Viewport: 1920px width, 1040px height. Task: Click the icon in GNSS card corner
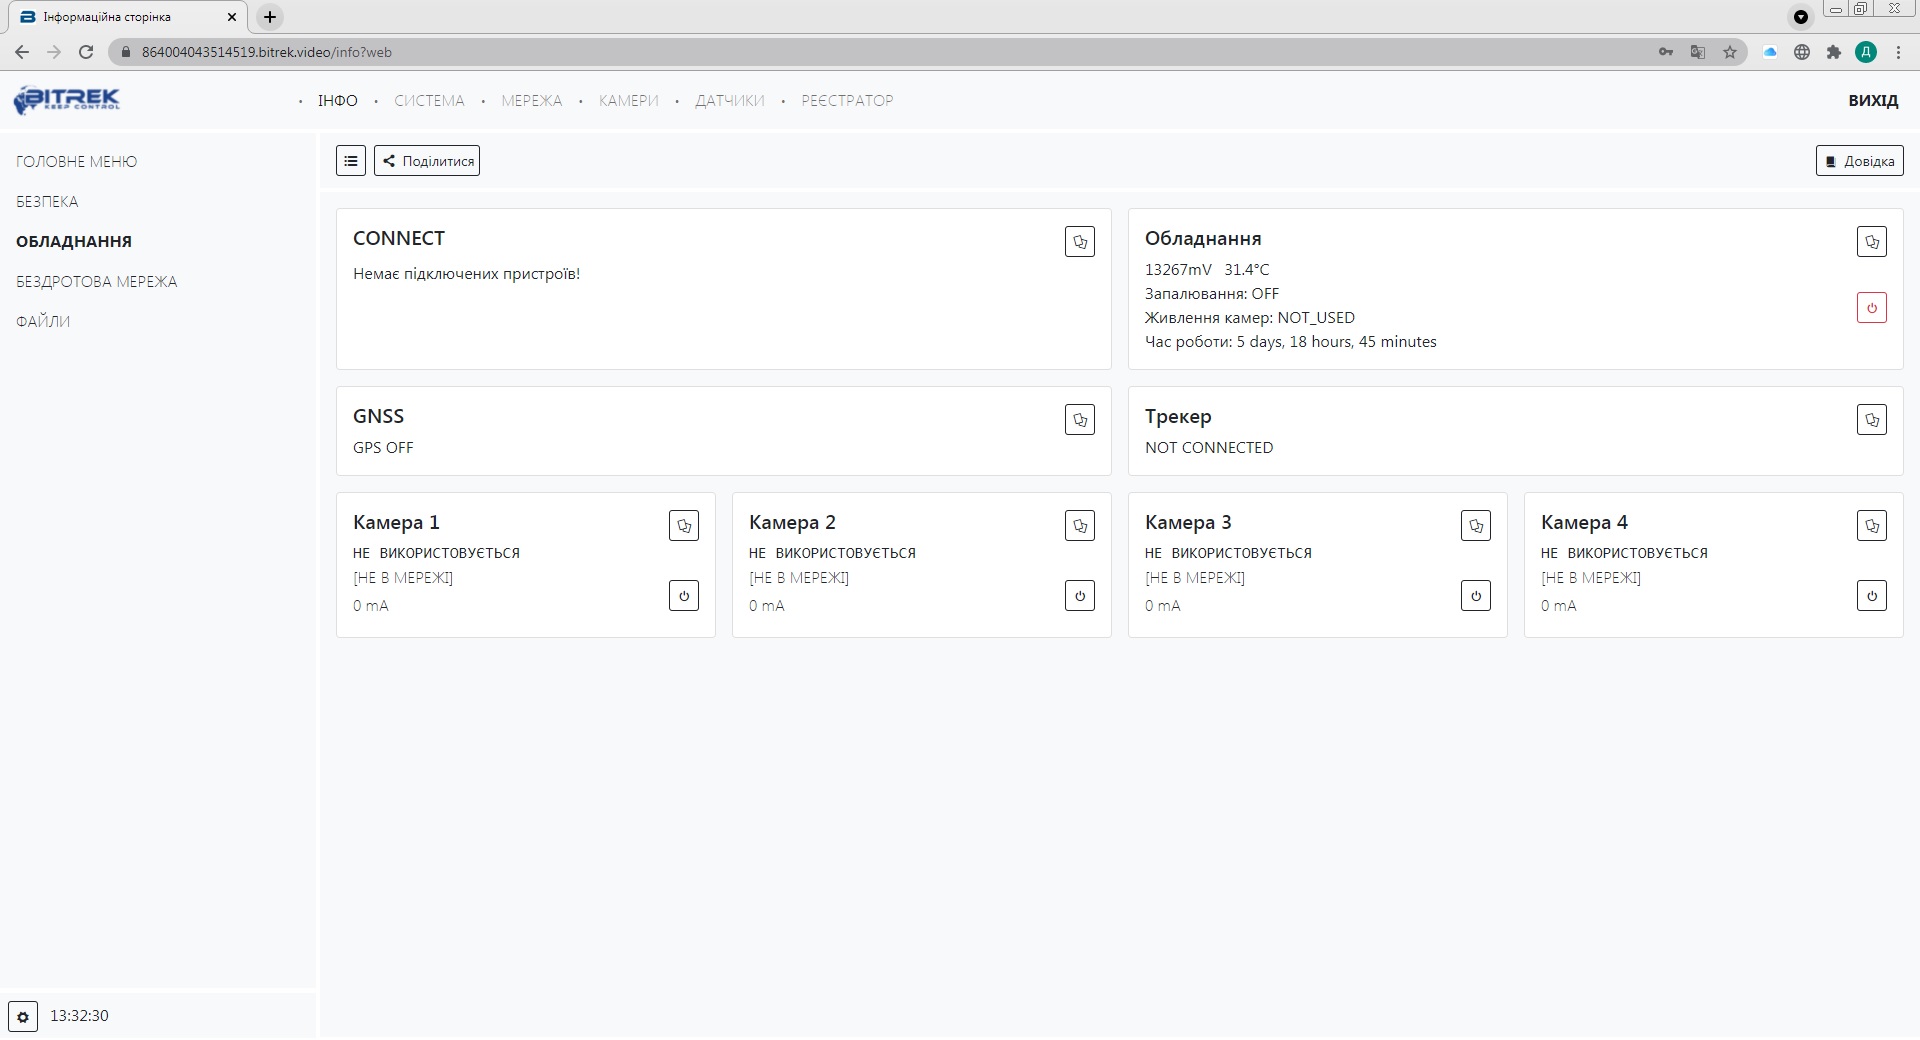tap(1080, 420)
